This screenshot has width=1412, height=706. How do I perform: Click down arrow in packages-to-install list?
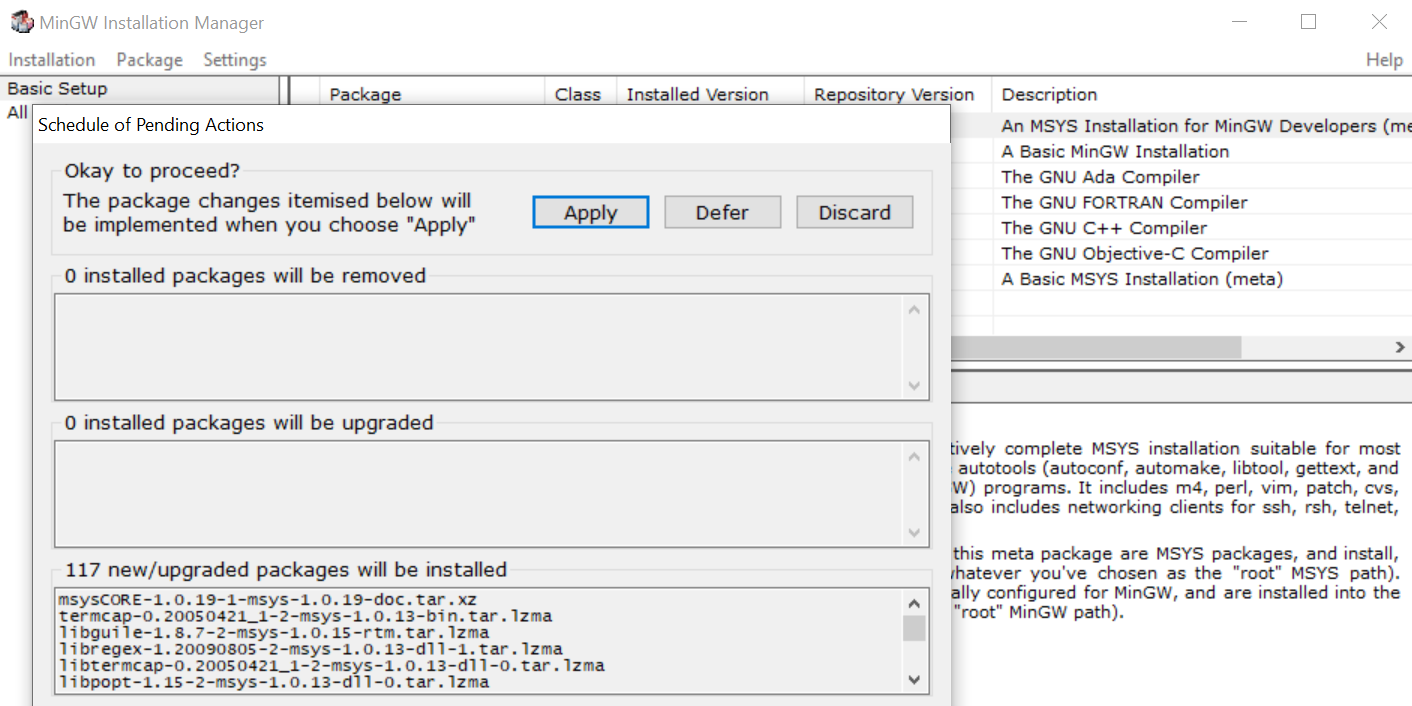(x=913, y=680)
